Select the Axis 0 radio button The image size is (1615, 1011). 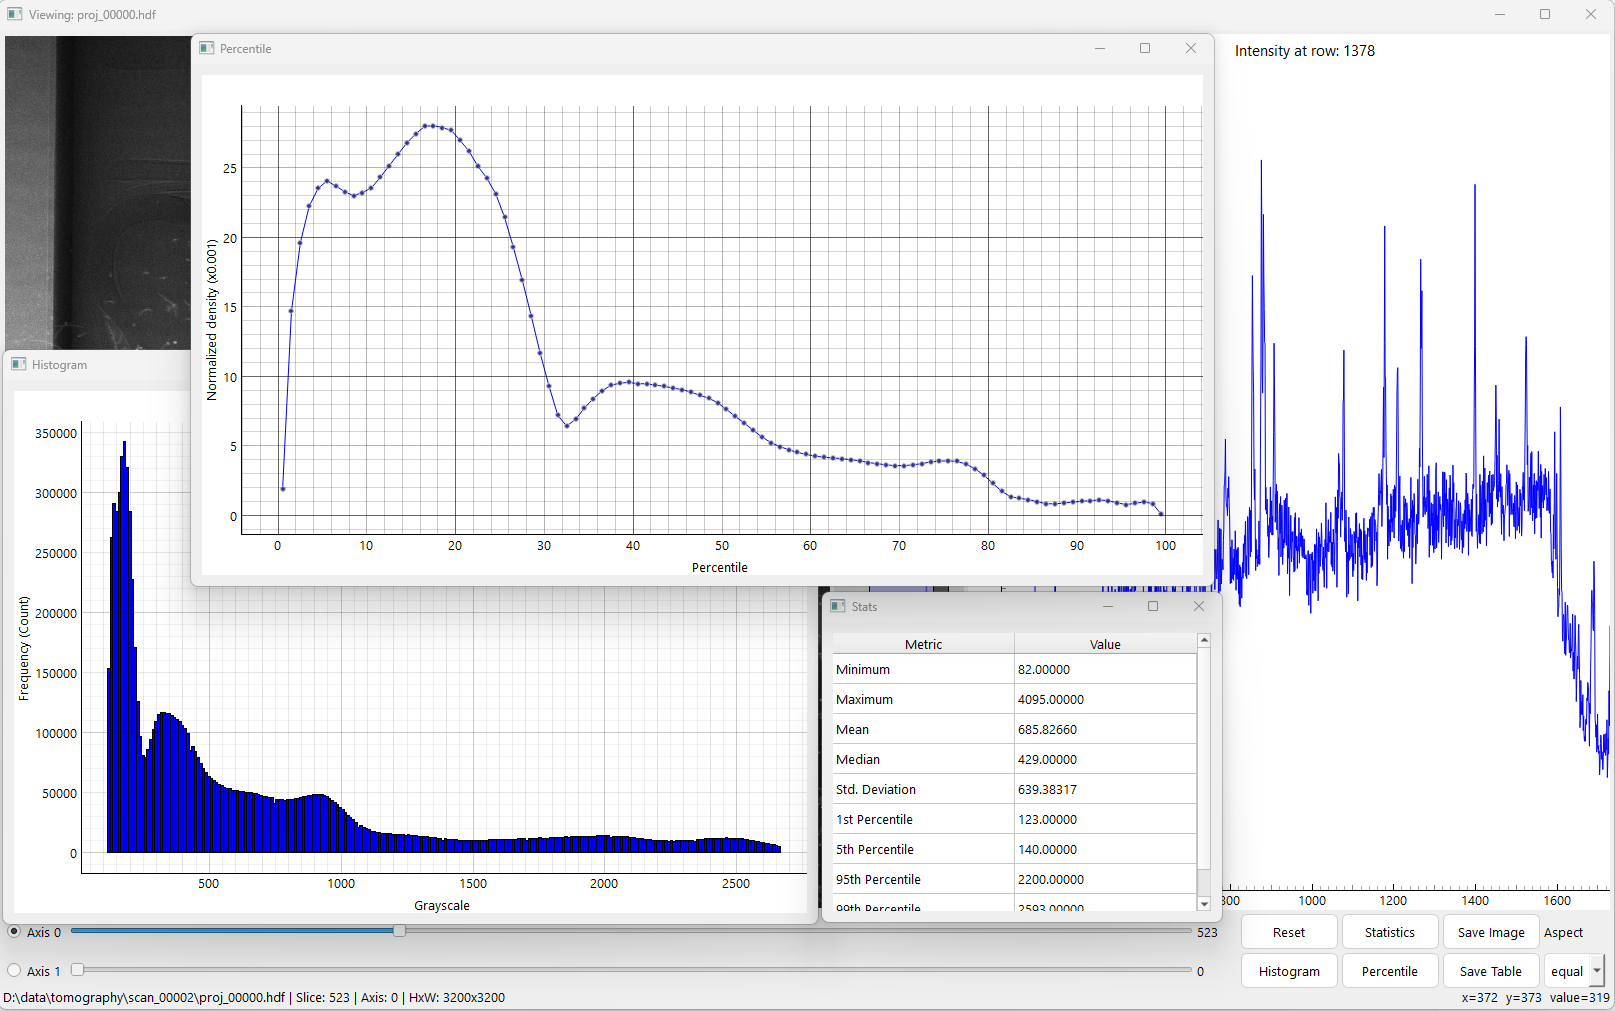pos(14,931)
